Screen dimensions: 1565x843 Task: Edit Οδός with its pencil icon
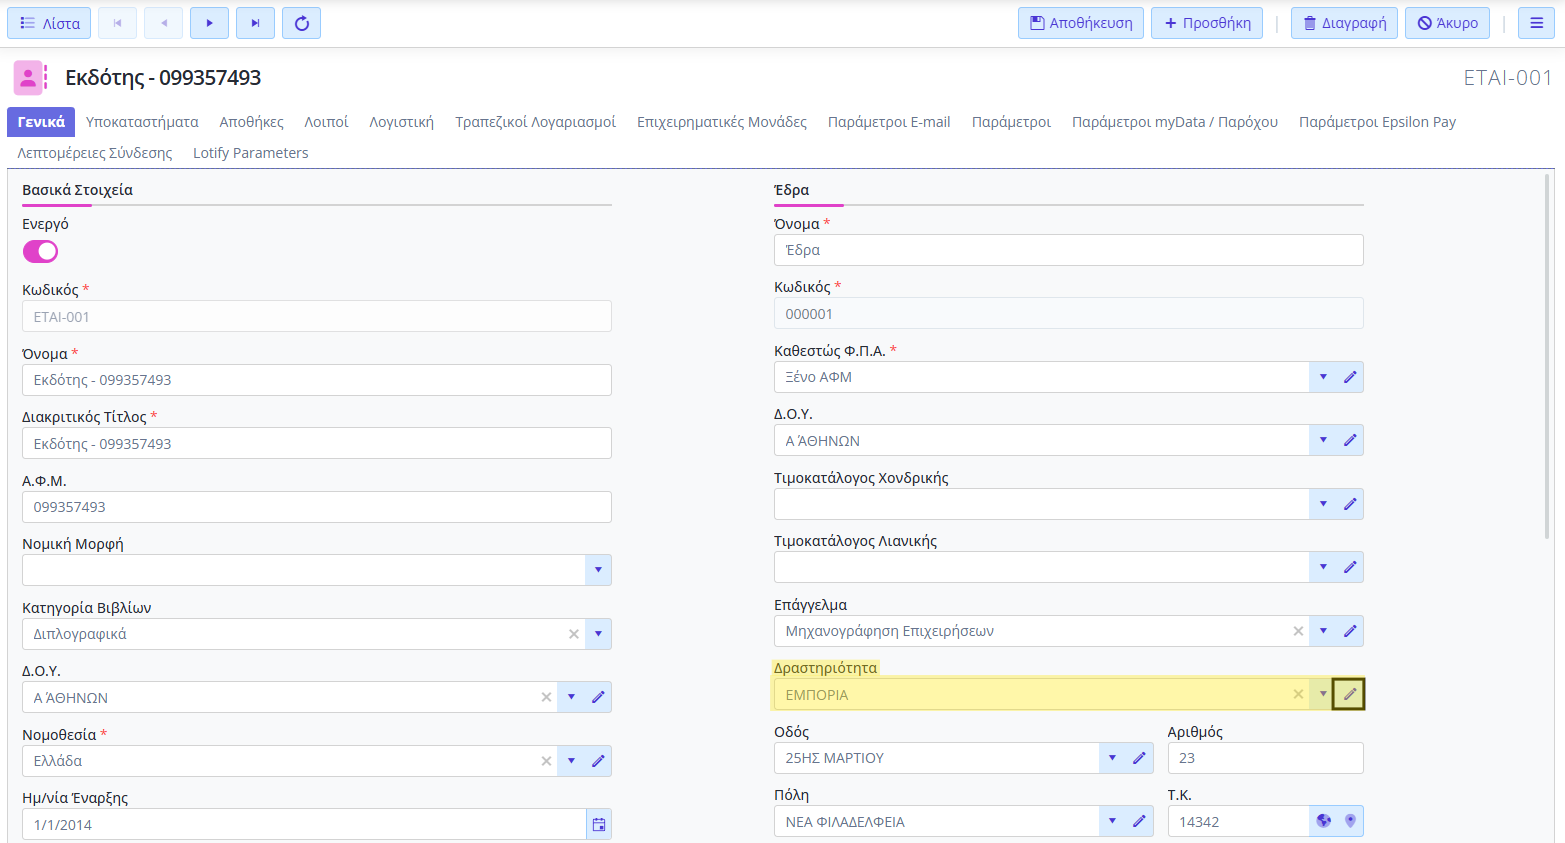pos(1139,758)
